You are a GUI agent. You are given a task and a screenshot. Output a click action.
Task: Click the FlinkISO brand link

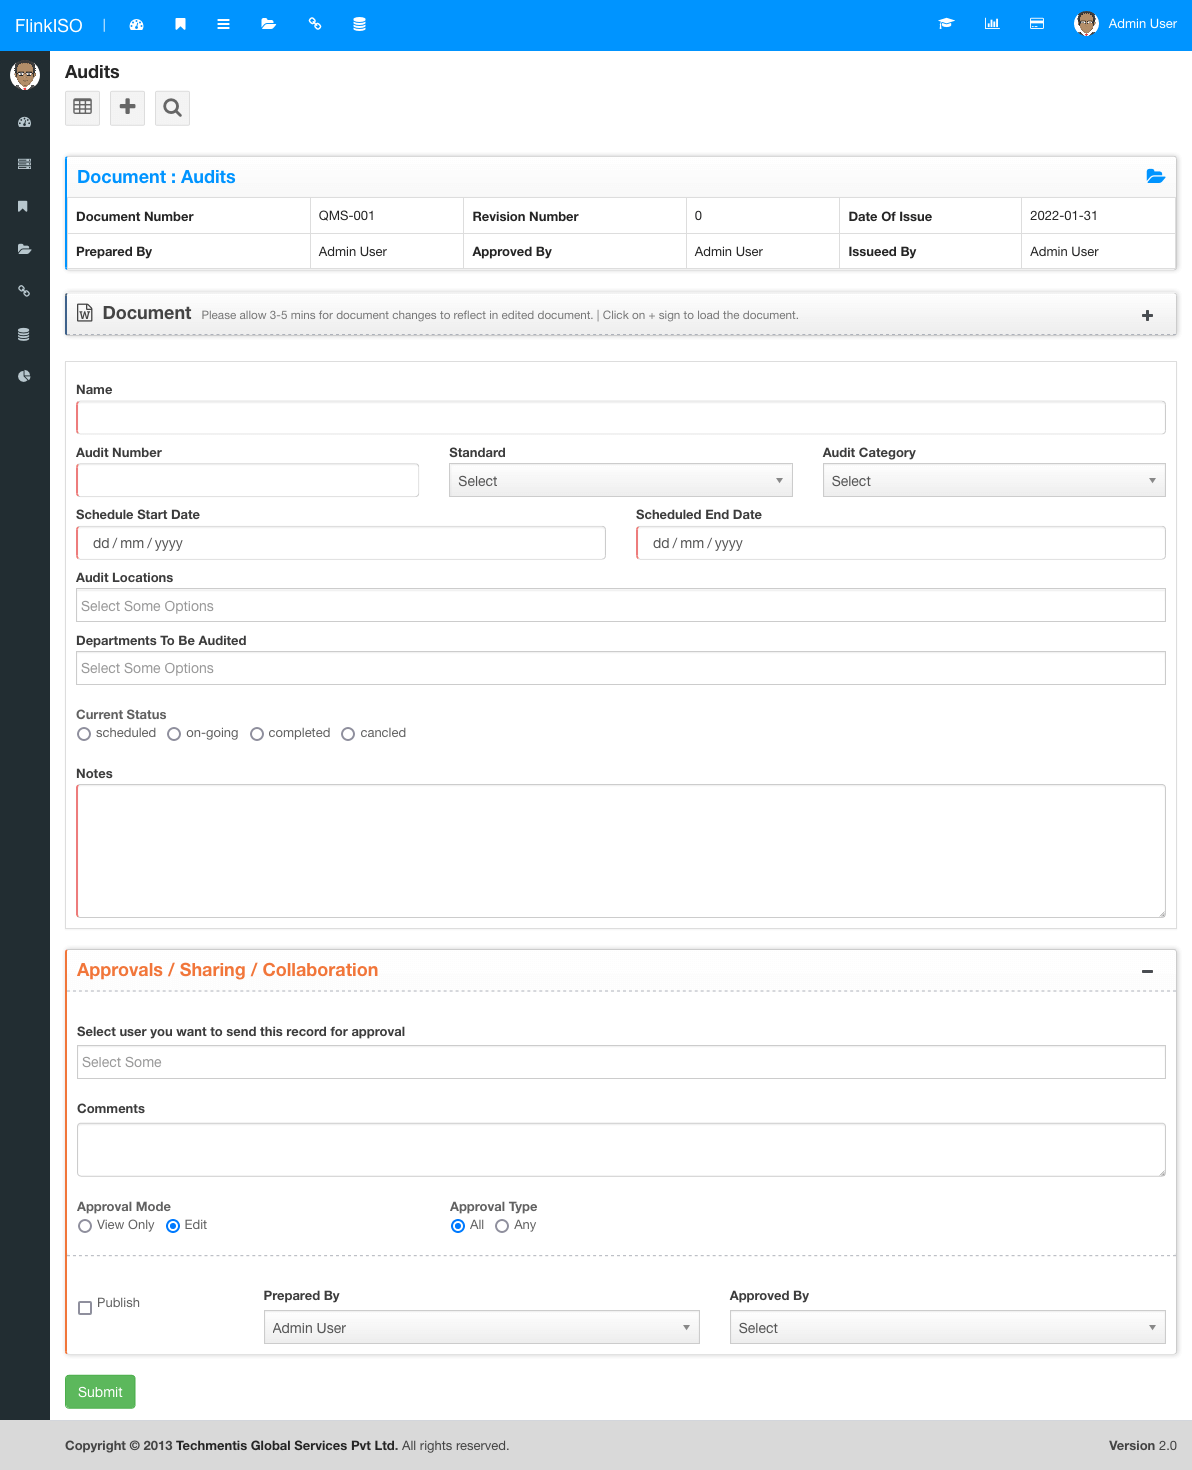click(48, 26)
